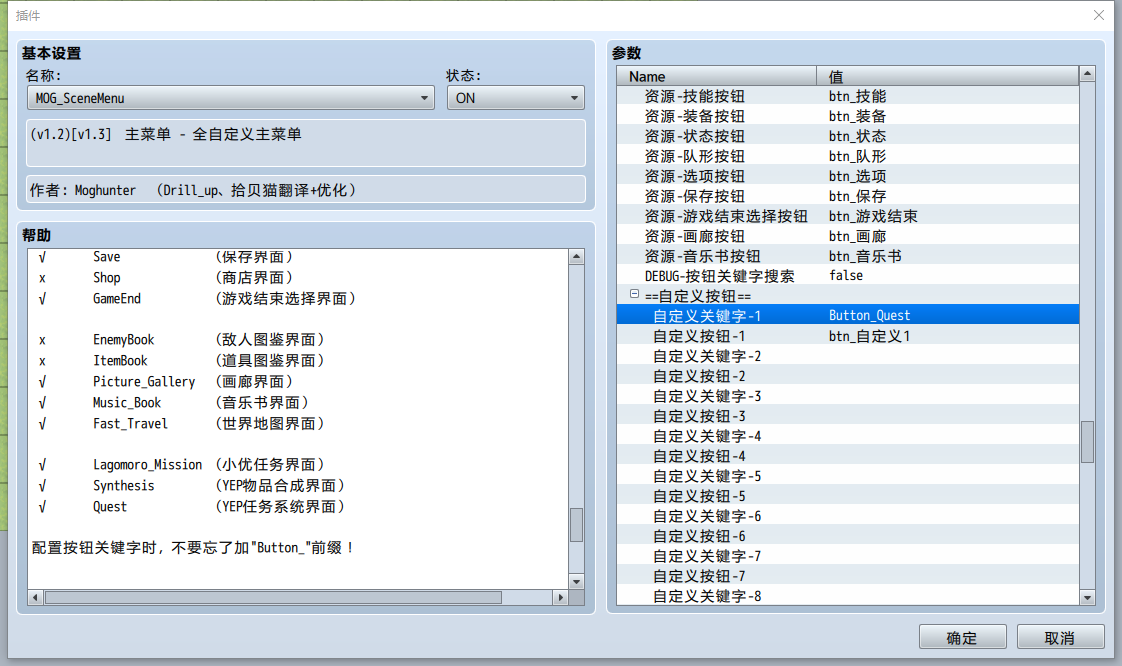This screenshot has height=666, width=1122.
Task: Select the 自定义按钮-2 row
Action: click(848, 376)
